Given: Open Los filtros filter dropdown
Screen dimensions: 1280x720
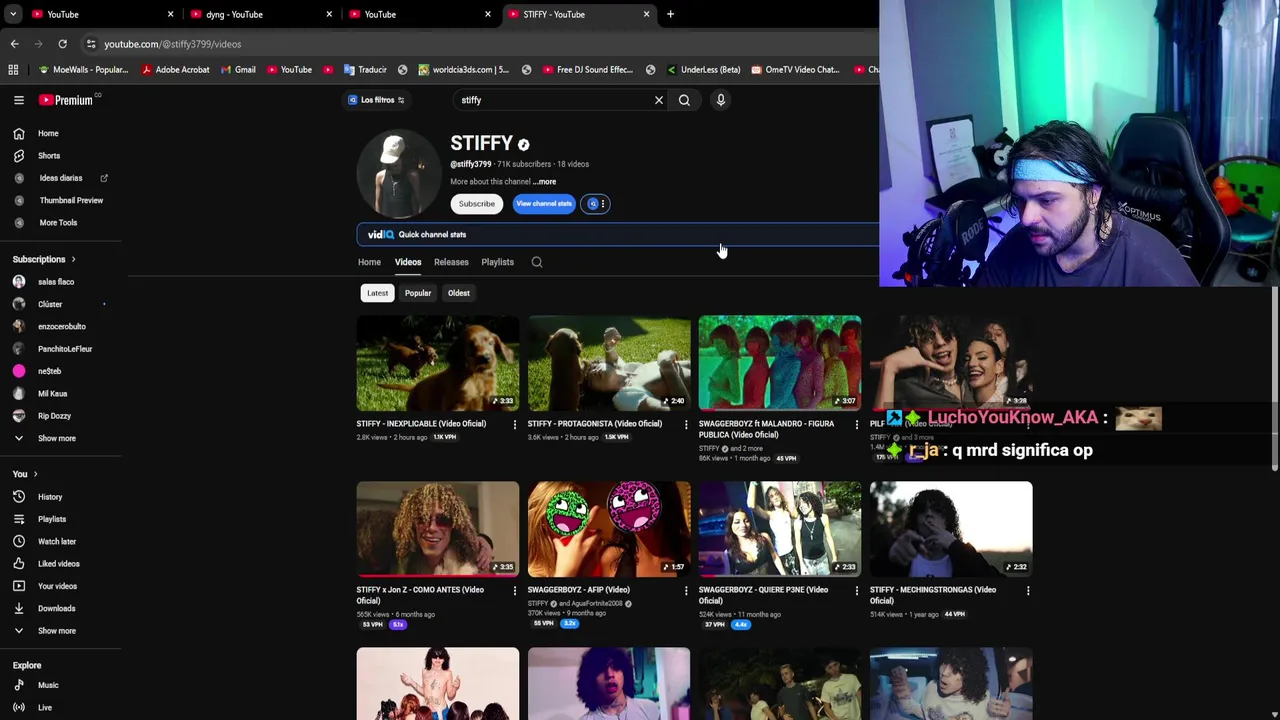Looking at the screenshot, I should click(376, 100).
